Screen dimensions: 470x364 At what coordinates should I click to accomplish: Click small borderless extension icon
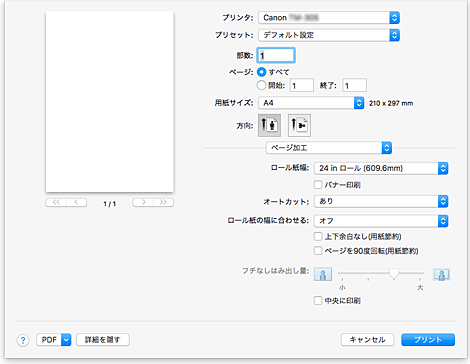tap(323, 274)
